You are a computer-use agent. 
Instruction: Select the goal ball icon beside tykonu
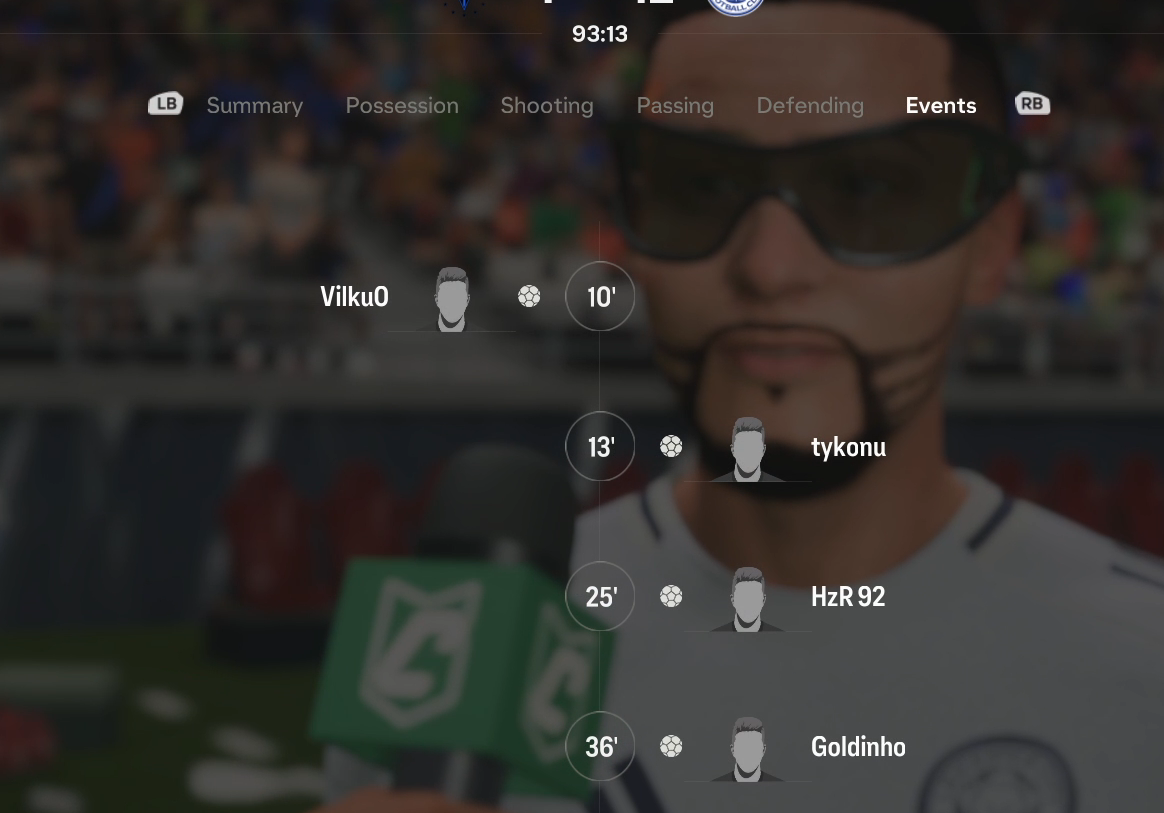point(671,446)
